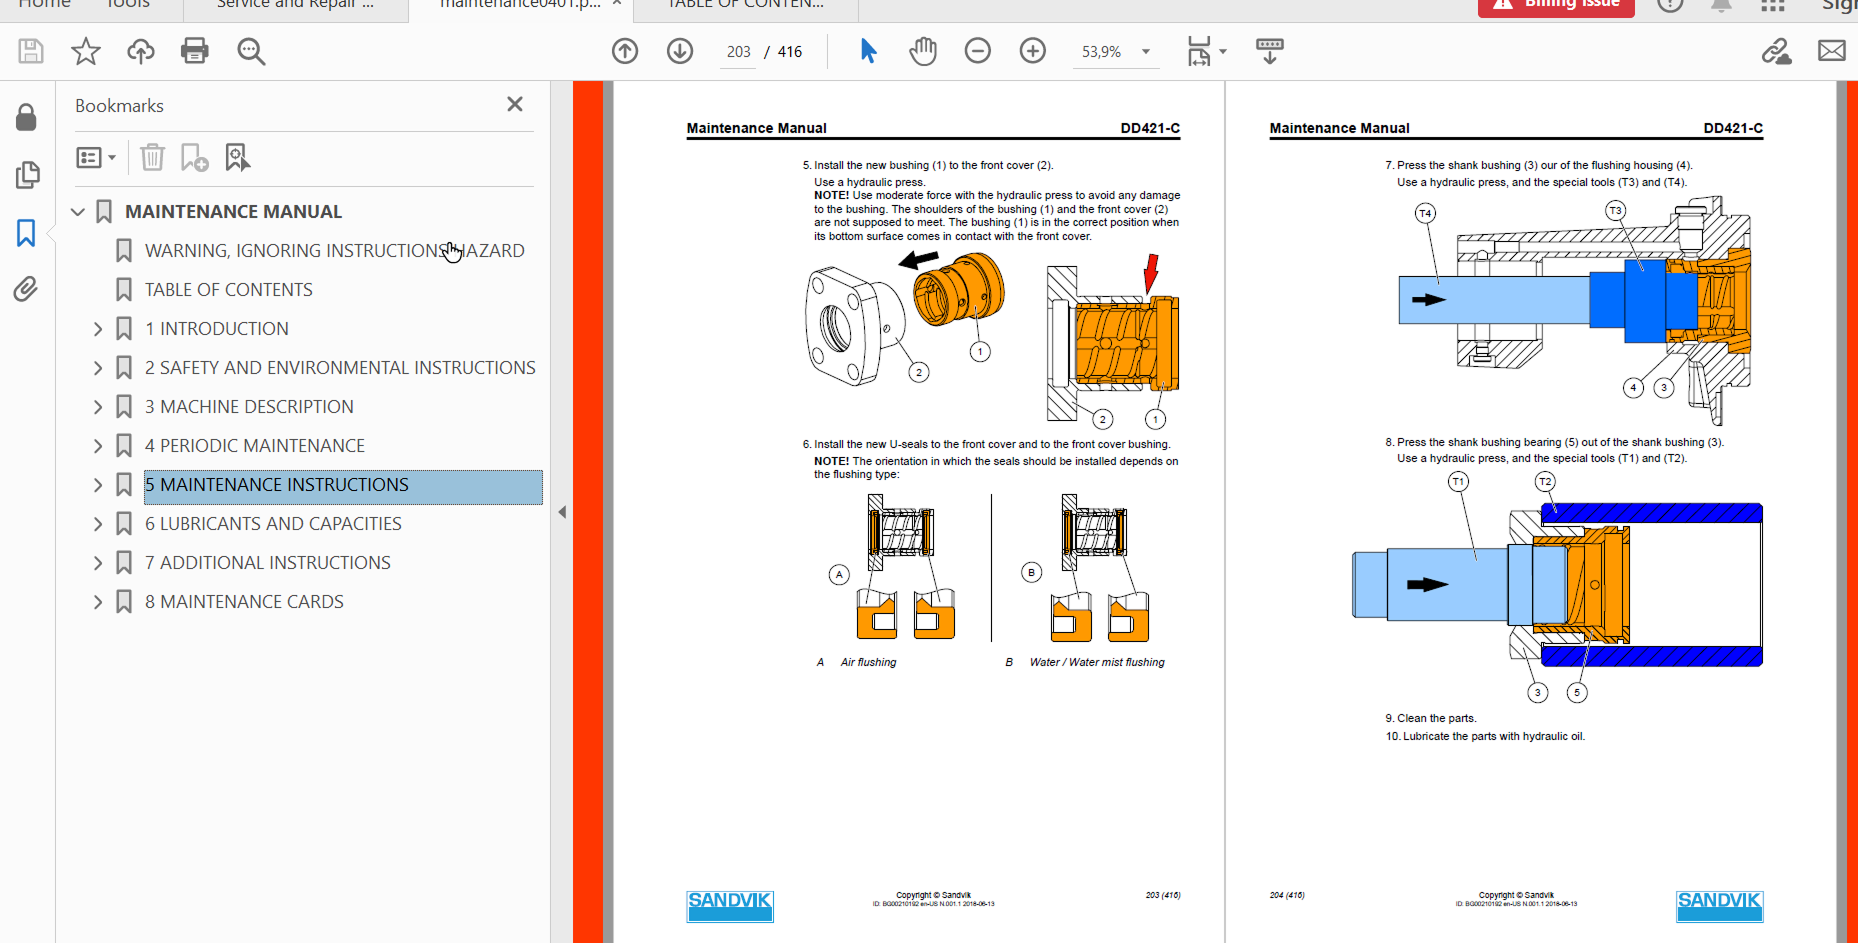Jump to WARNING, IGNORING INSTRUCTIONS HAZARD bookmark
Screen dimensions: 1858x943
334,251
